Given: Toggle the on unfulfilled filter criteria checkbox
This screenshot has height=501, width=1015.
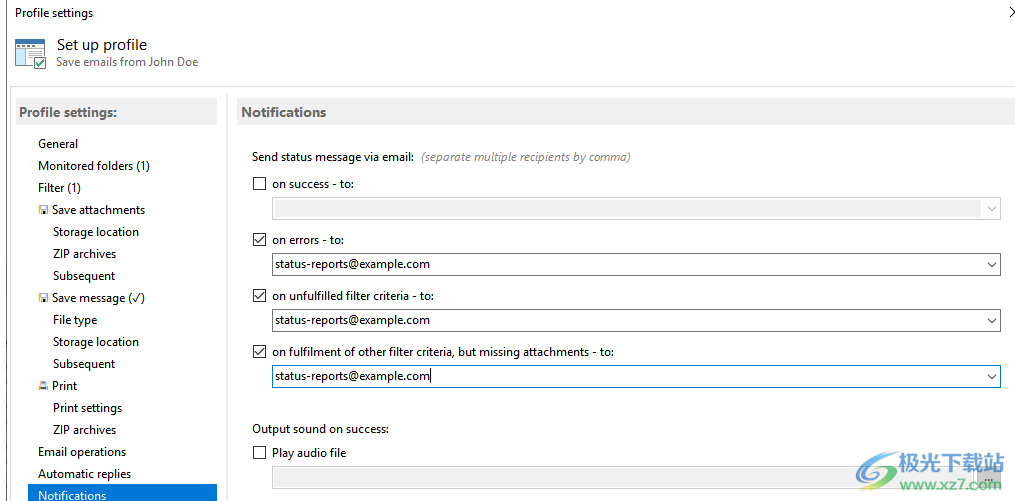Looking at the screenshot, I should coord(260,296).
